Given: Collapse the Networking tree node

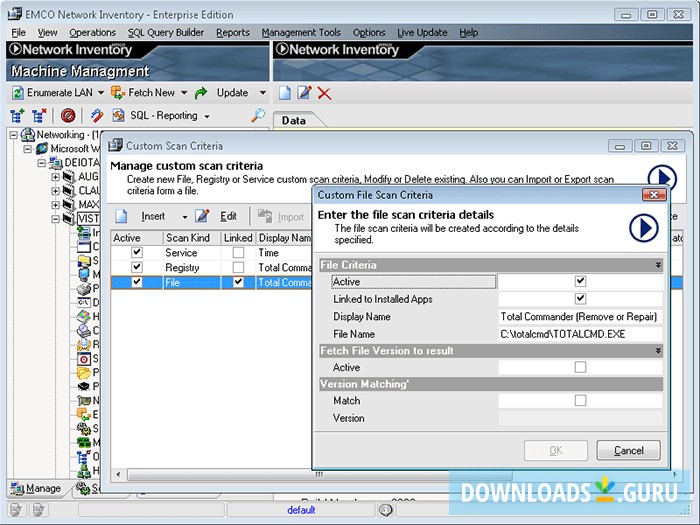Looking at the screenshot, I should pos(14,134).
